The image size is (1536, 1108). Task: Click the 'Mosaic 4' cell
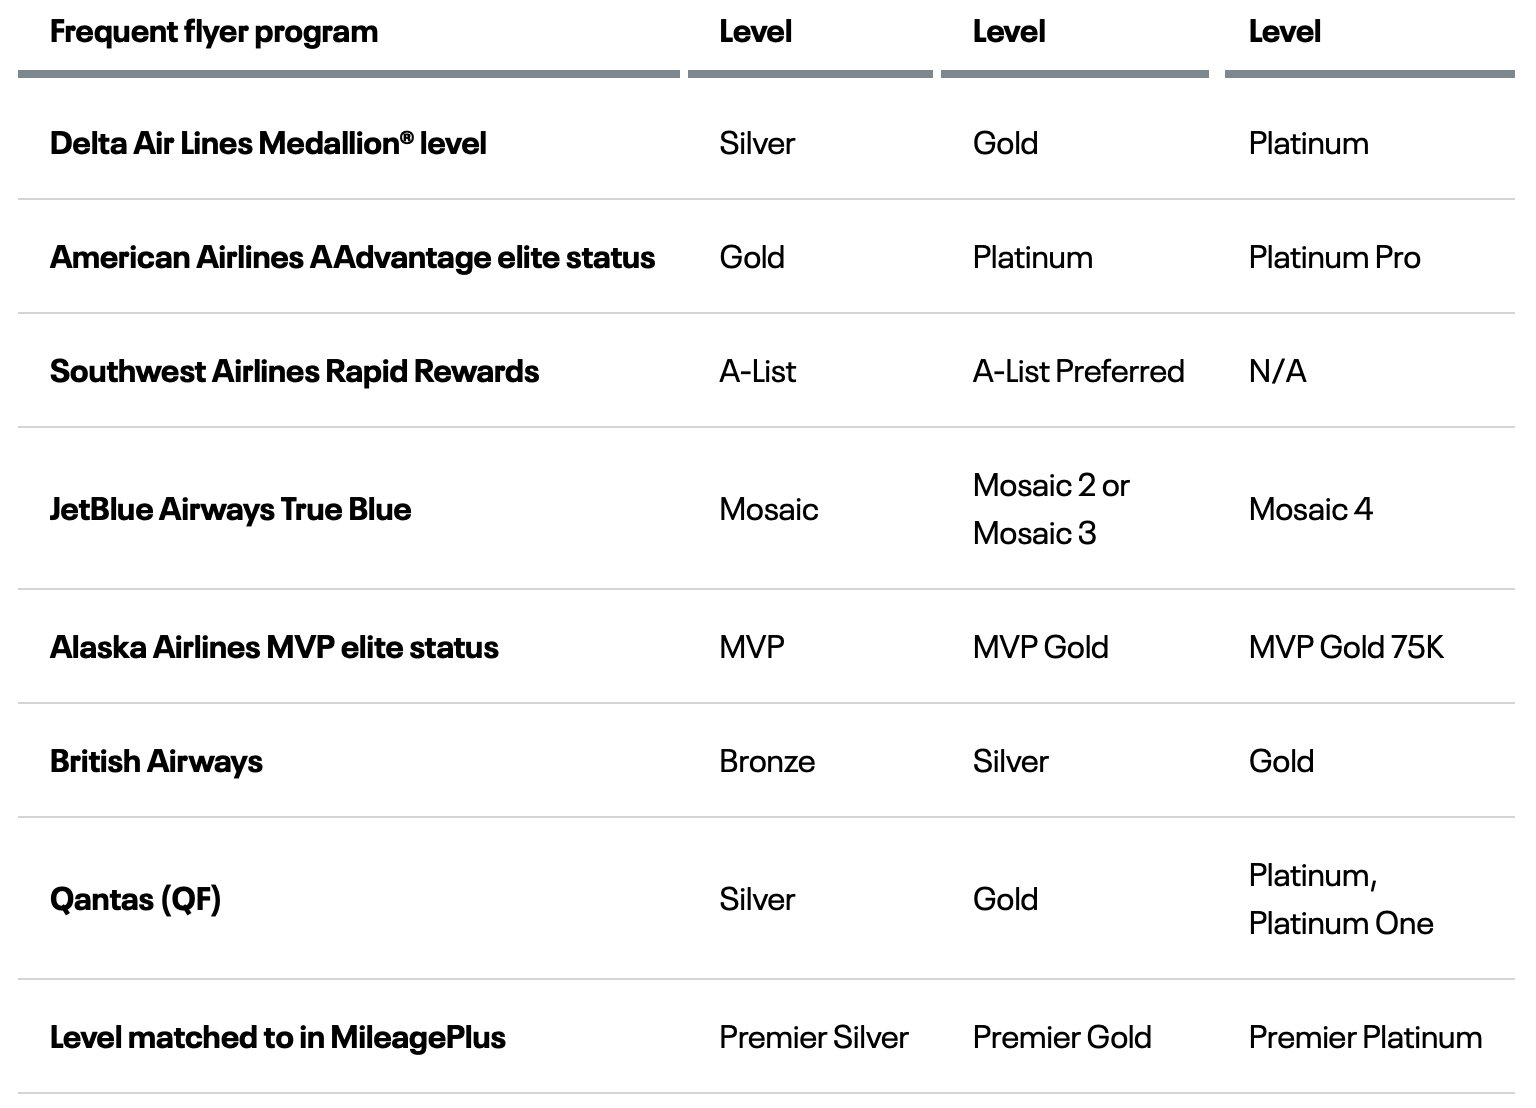click(1310, 510)
